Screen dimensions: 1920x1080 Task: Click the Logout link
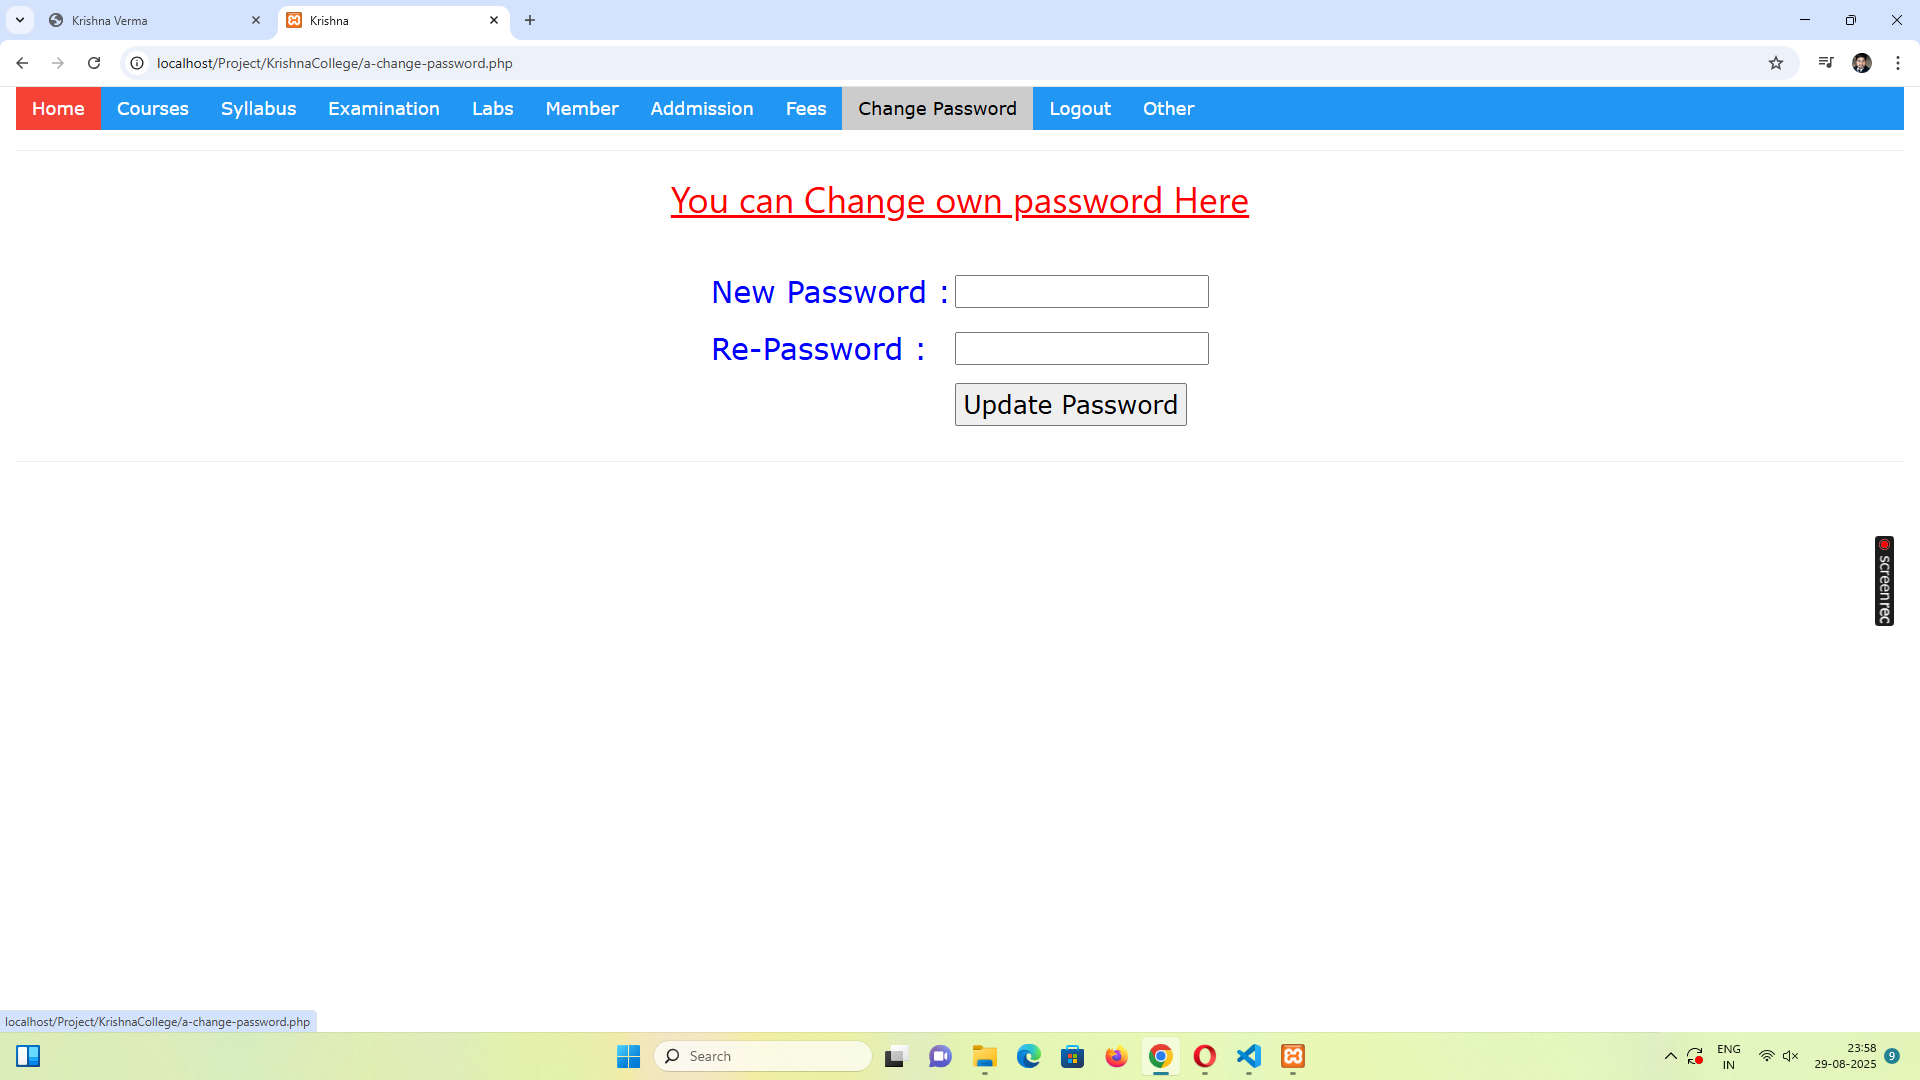tap(1080, 108)
